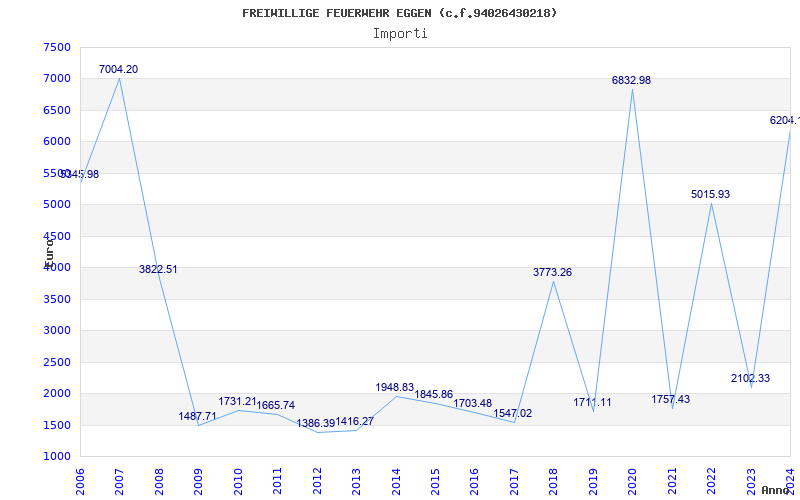The height and width of the screenshot is (500, 800).
Task: Select the peak value 6832.98
Action: coord(632,81)
